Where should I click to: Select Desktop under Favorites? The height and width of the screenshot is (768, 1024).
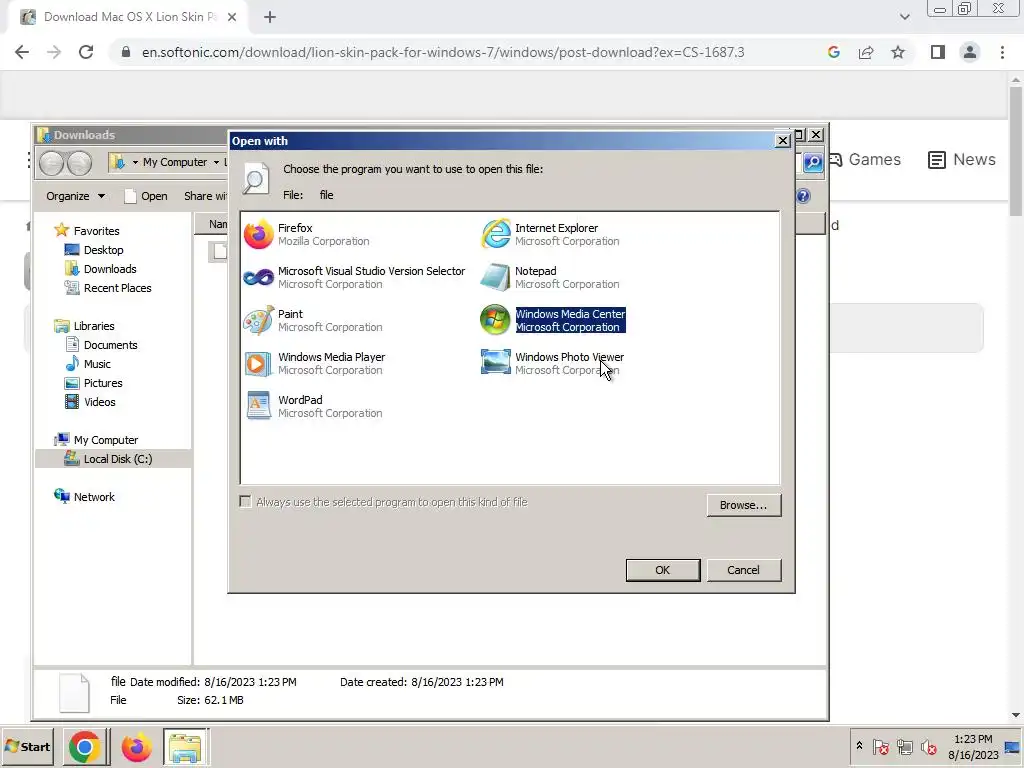click(x=103, y=249)
